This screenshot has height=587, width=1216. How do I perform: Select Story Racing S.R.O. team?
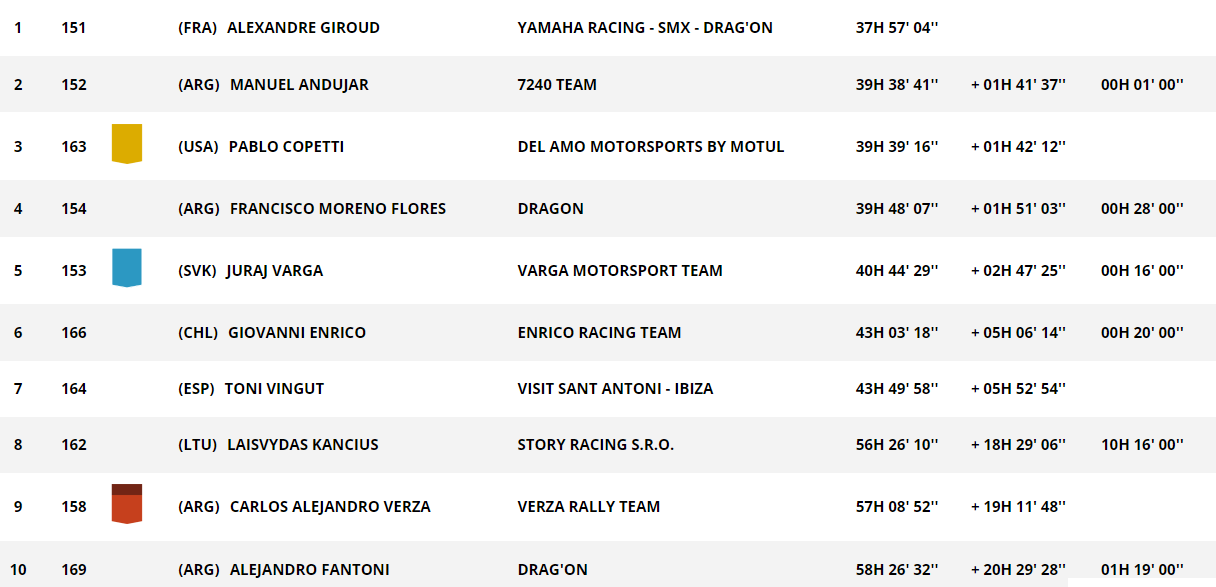tap(596, 445)
